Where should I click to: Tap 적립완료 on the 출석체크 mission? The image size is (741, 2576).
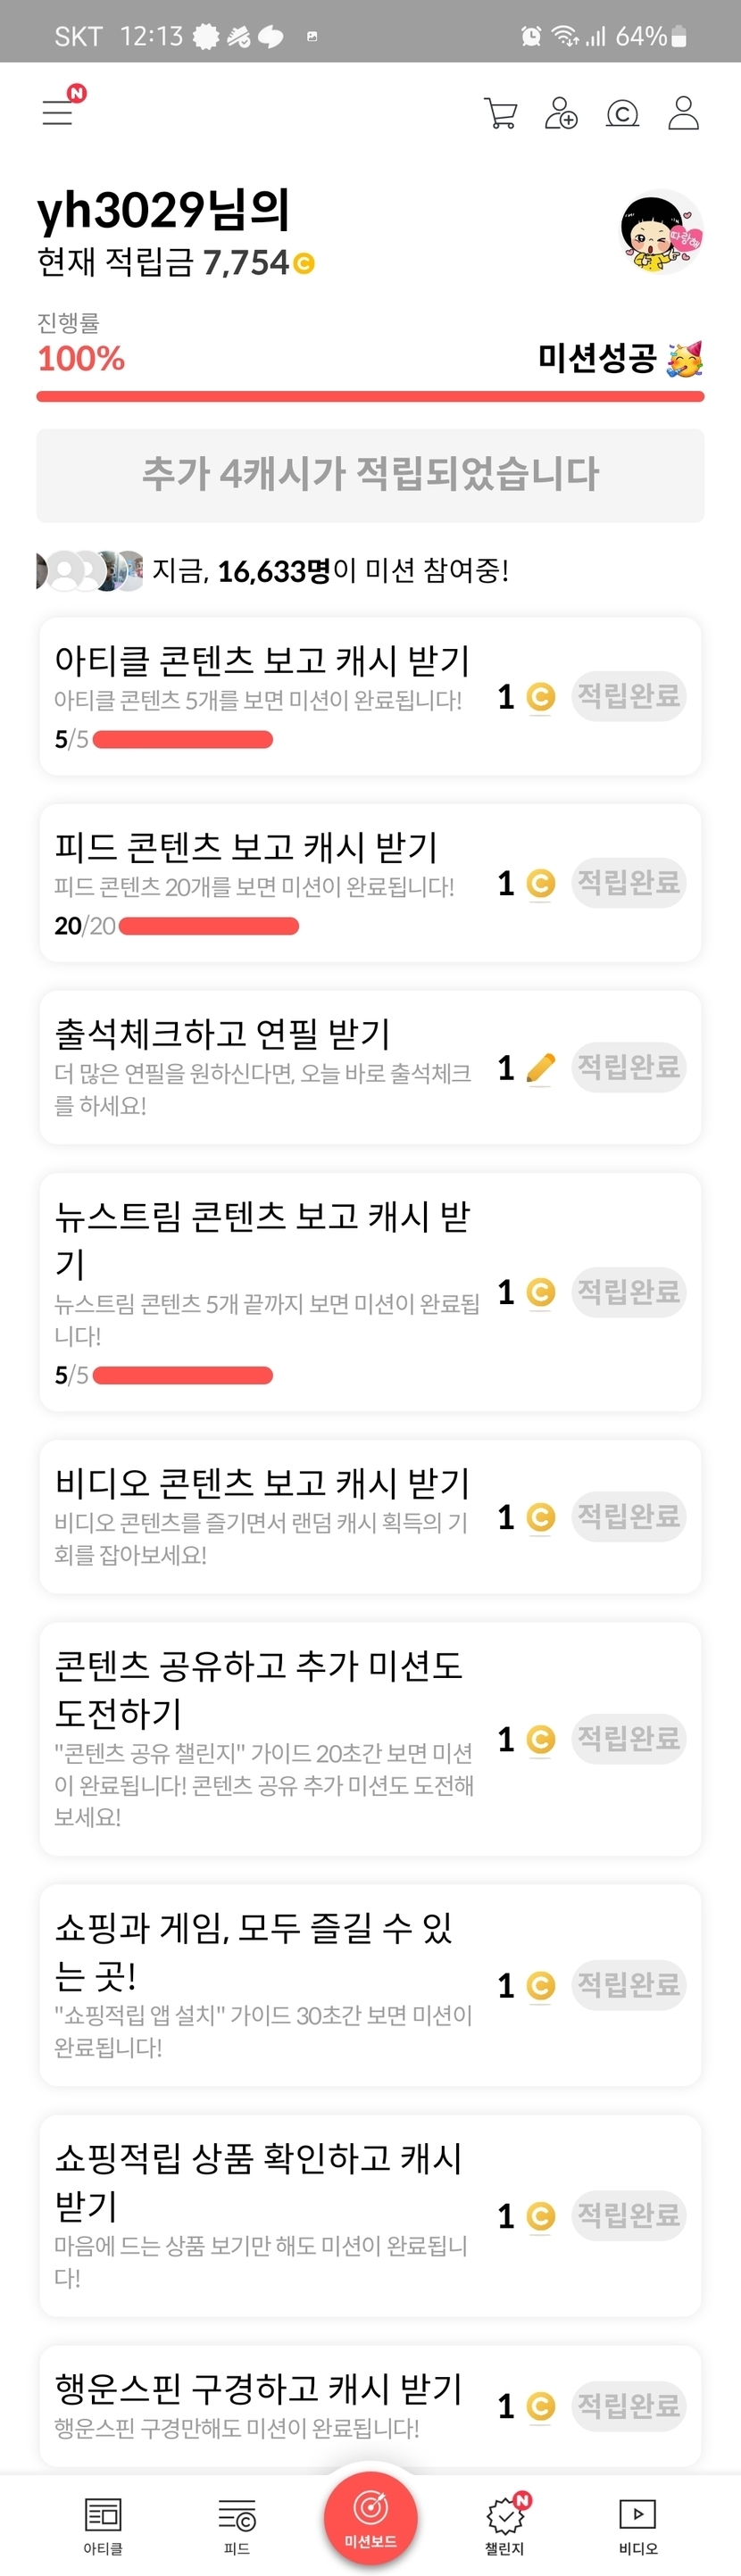click(x=628, y=1067)
